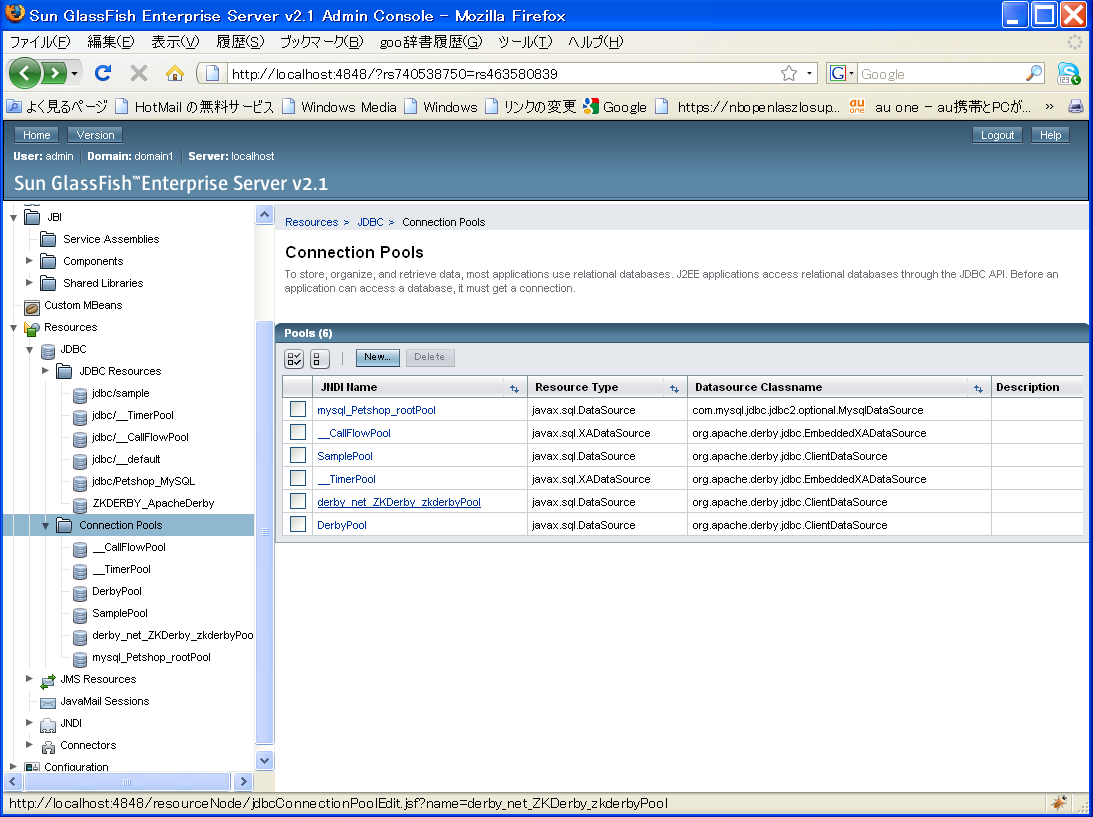This screenshot has width=1093, height=817.
Task: Open the Help button in console header
Action: click(x=1050, y=135)
